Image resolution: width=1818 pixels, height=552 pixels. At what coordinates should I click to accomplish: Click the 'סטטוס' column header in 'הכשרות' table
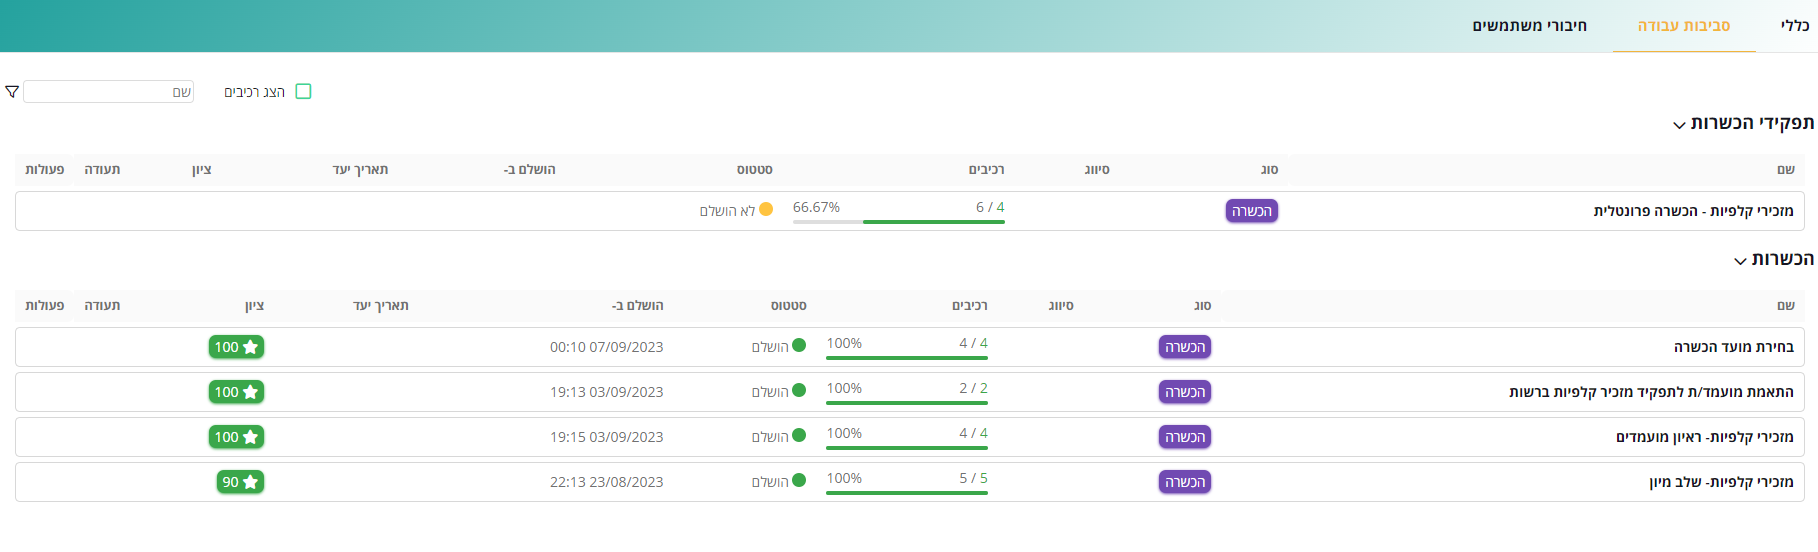788,306
